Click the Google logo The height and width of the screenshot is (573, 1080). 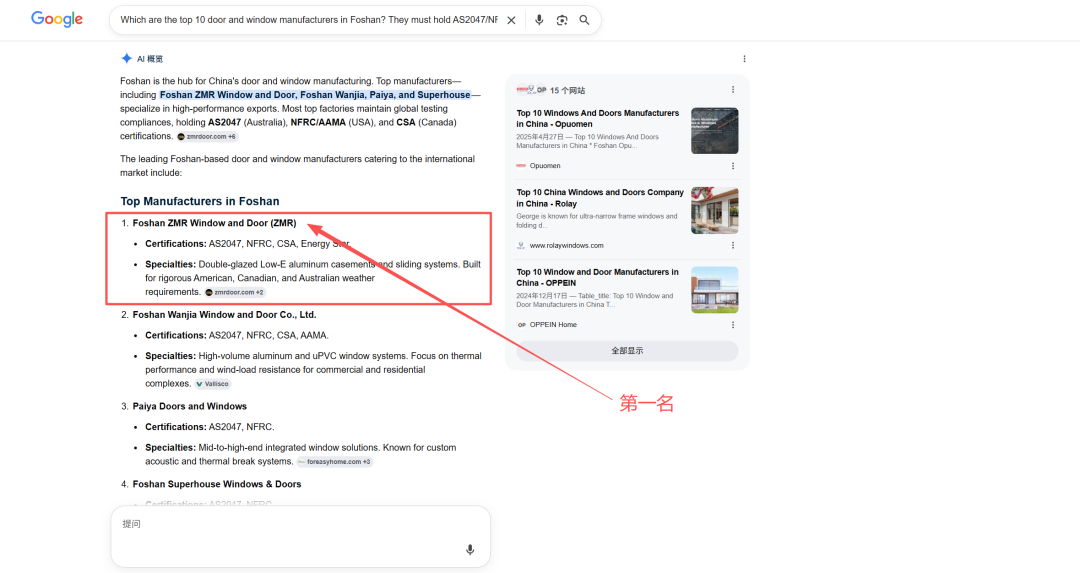57,19
